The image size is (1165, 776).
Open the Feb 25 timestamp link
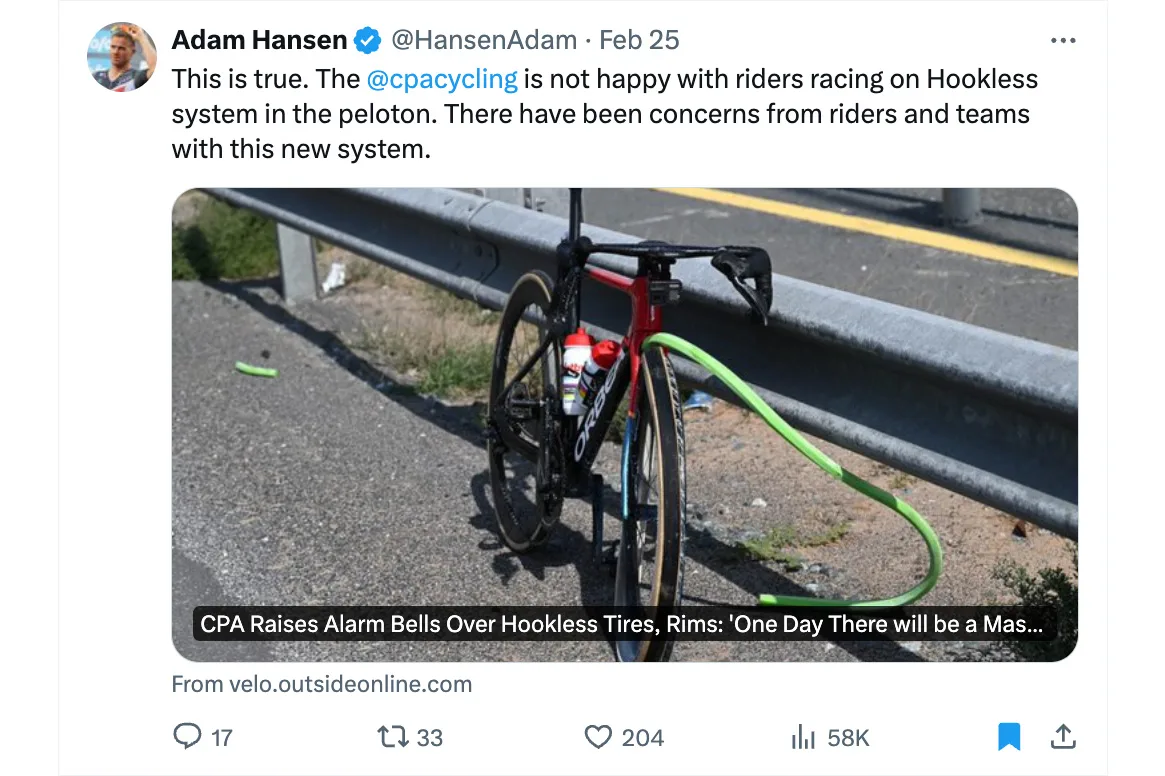(x=639, y=40)
